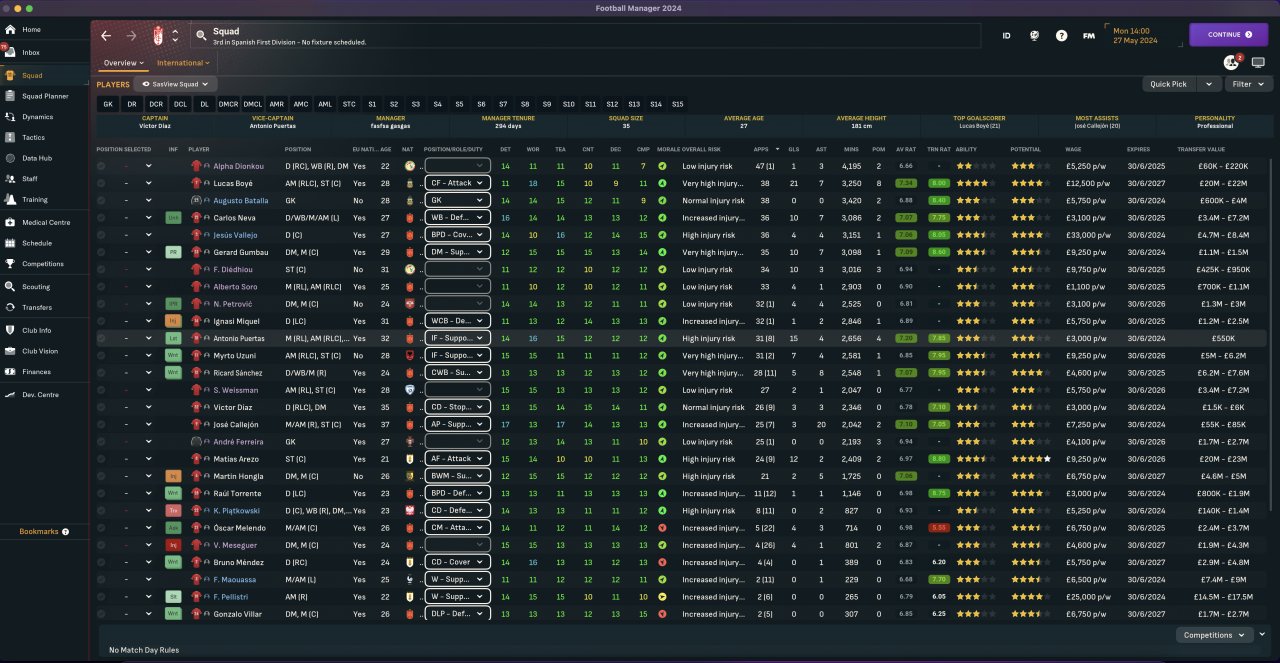Viewport: 1280px width, 663px height.
Task: Open Medical Centre in the sidebar
Action: [x=45, y=222]
